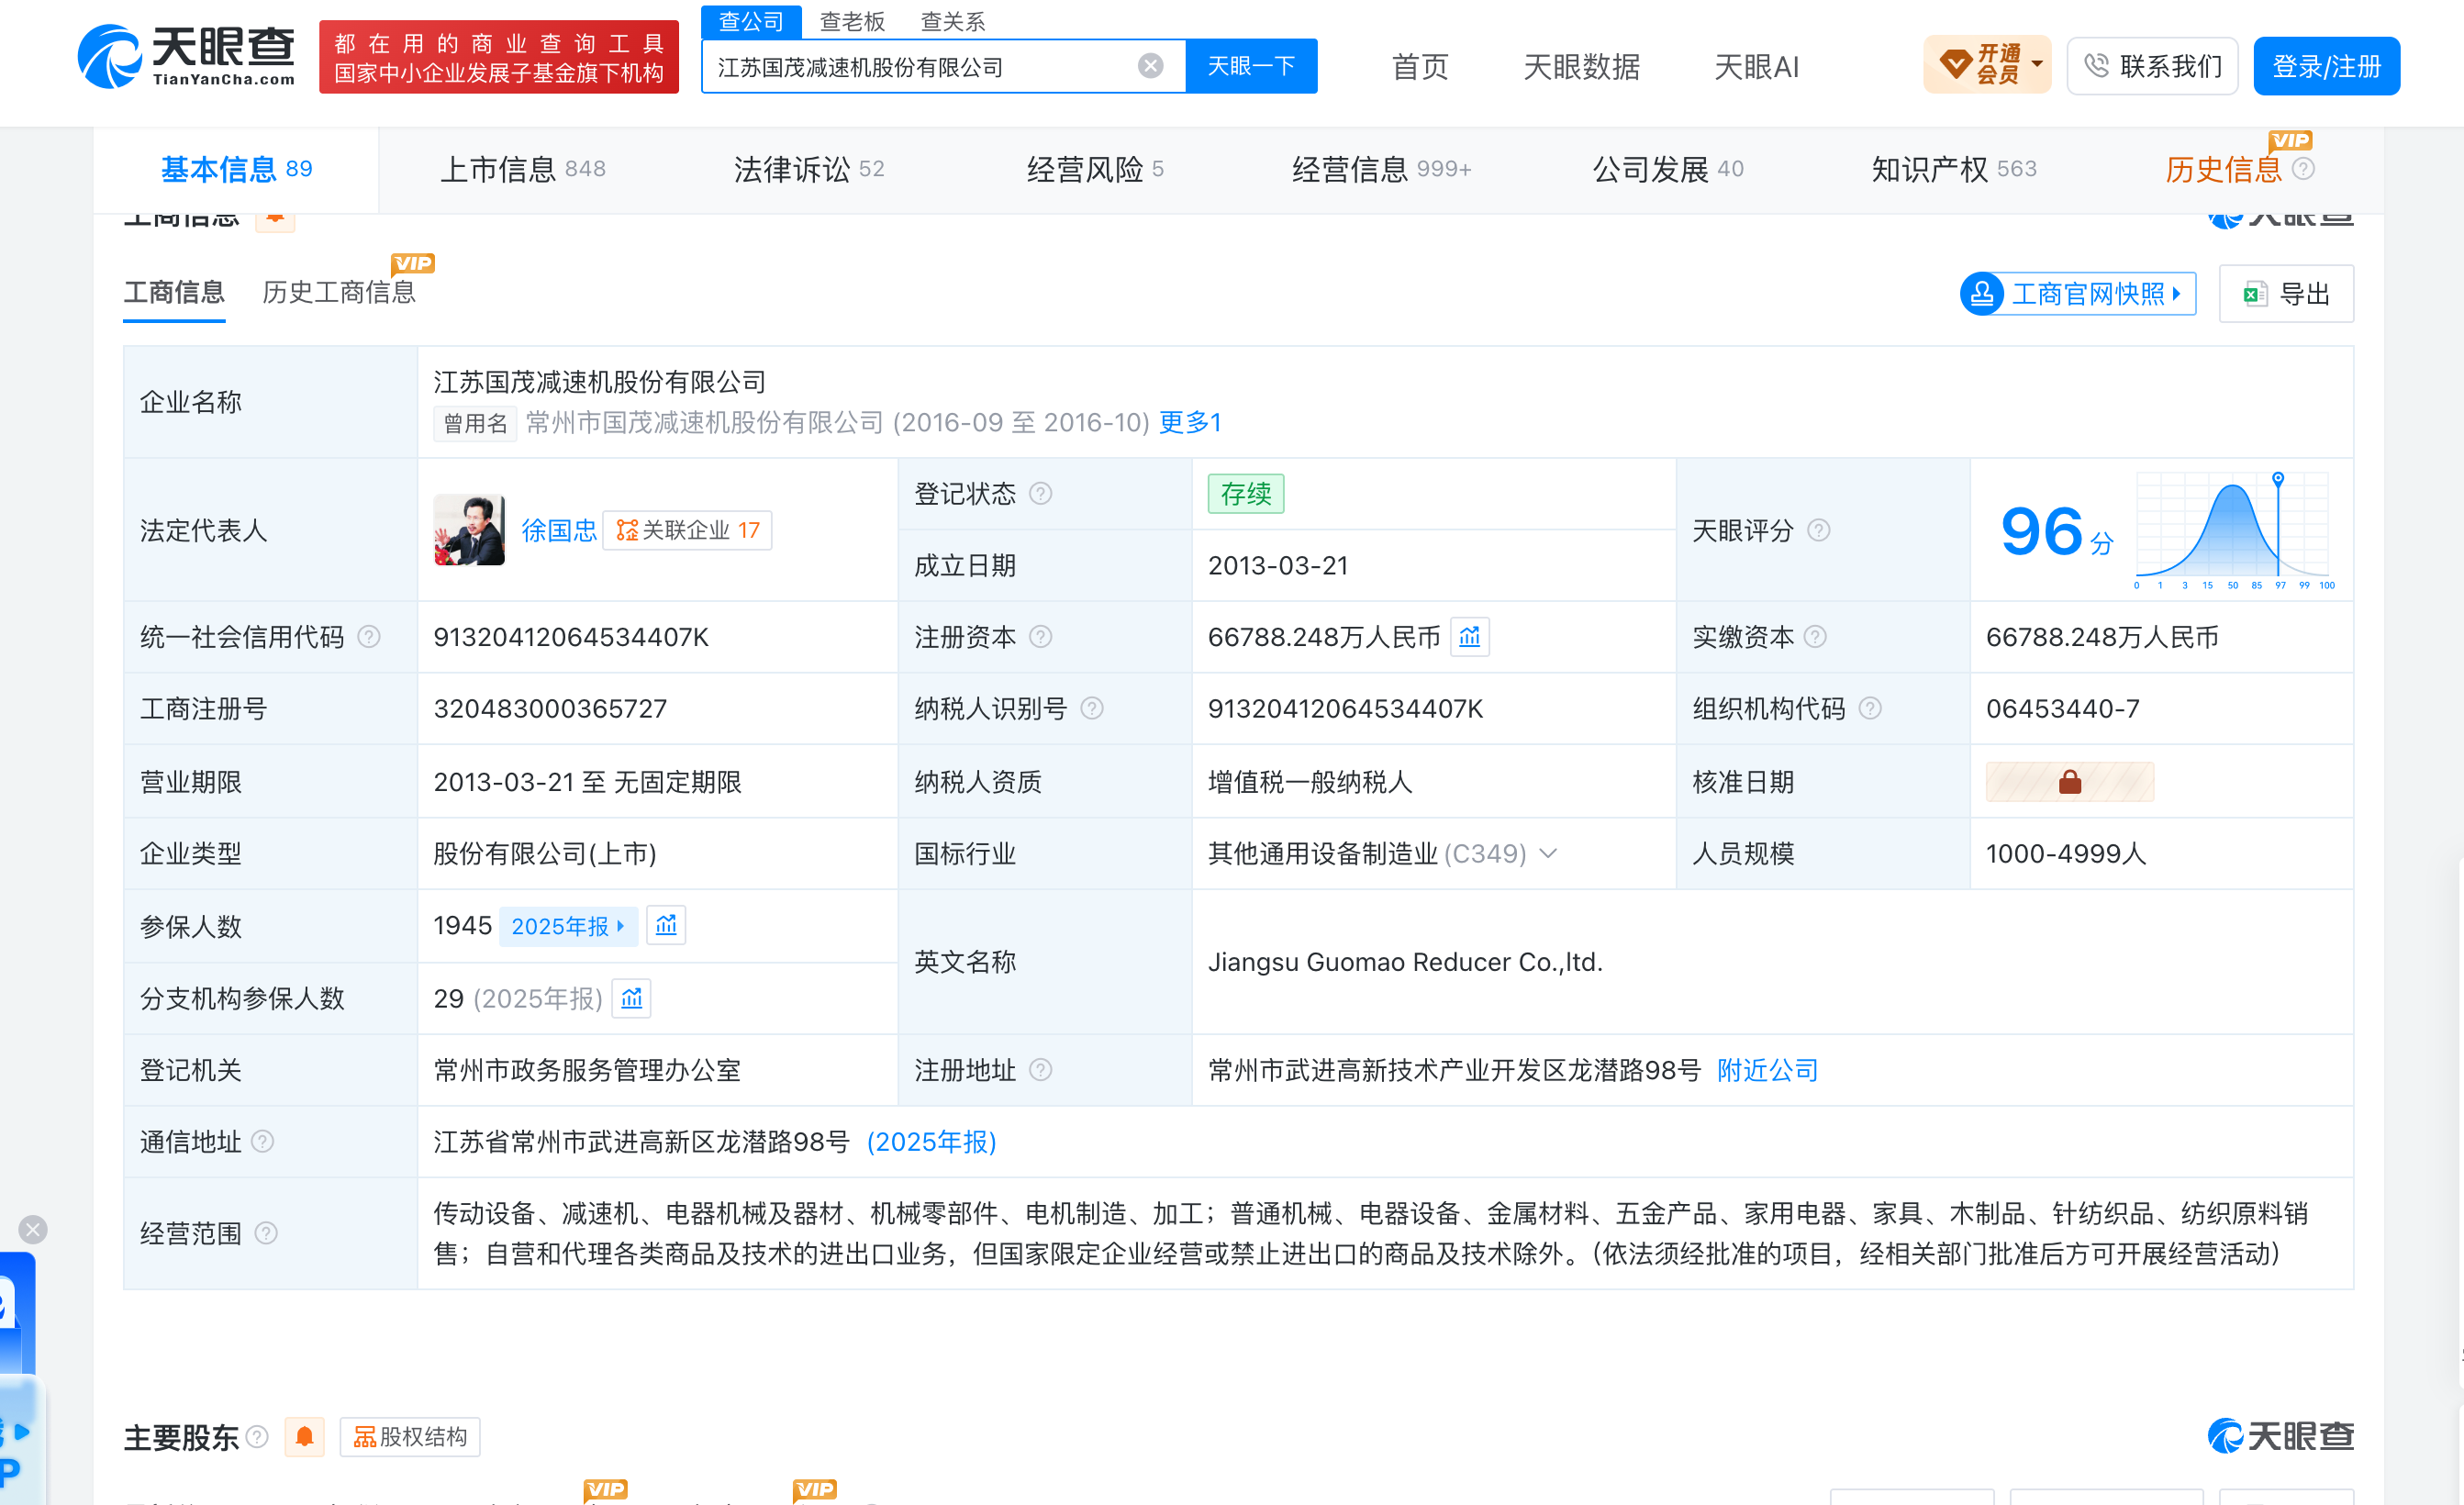
Task: Show help for 通信地址 field
Action: pyautogui.click(x=262, y=1142)
